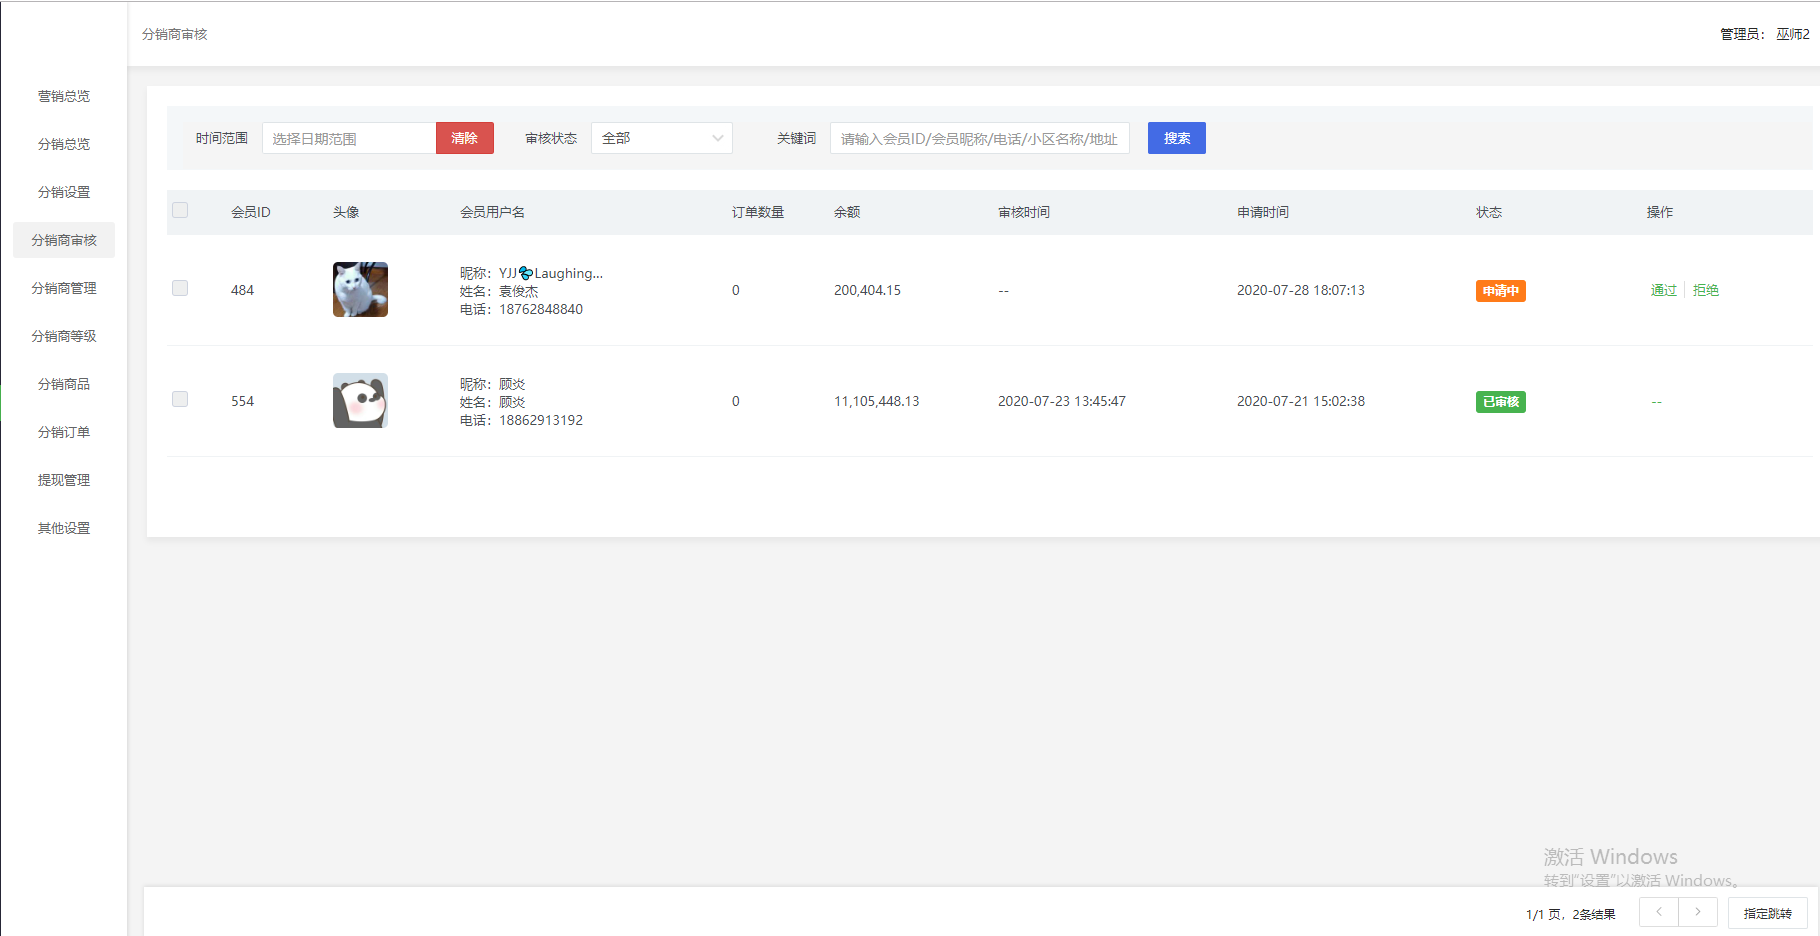Open the 审核状态 dropdown
Screen dimensions: 1820x936
coord(661,138)
